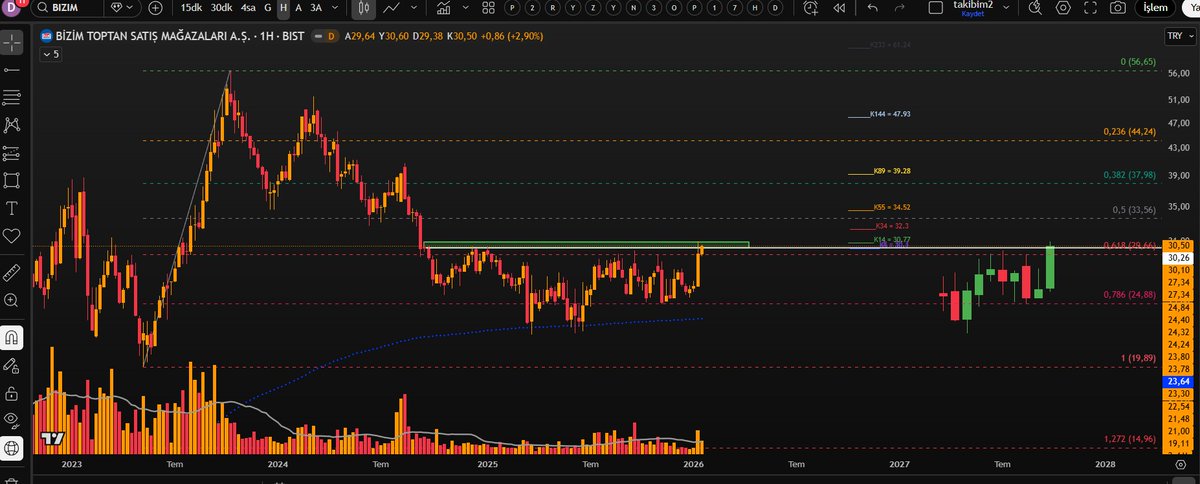The width and height of the screenshot is (1200, 484).
Task: Open the forecasting and measurement tools
Action: coord(13,153)
